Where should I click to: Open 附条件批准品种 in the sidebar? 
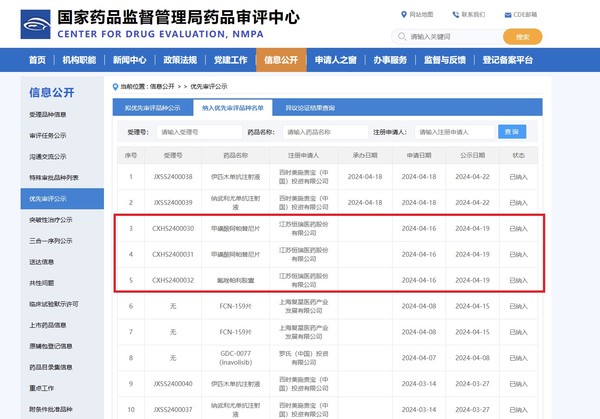click(51, 409)
